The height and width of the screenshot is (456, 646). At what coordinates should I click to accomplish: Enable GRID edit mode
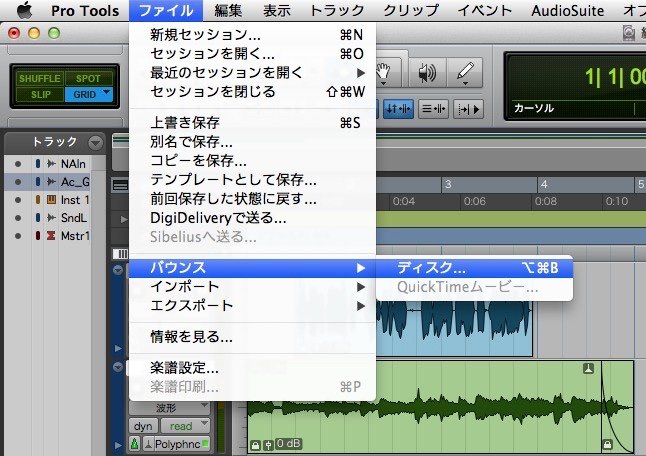pyautogui.click(x=84, y=95)
